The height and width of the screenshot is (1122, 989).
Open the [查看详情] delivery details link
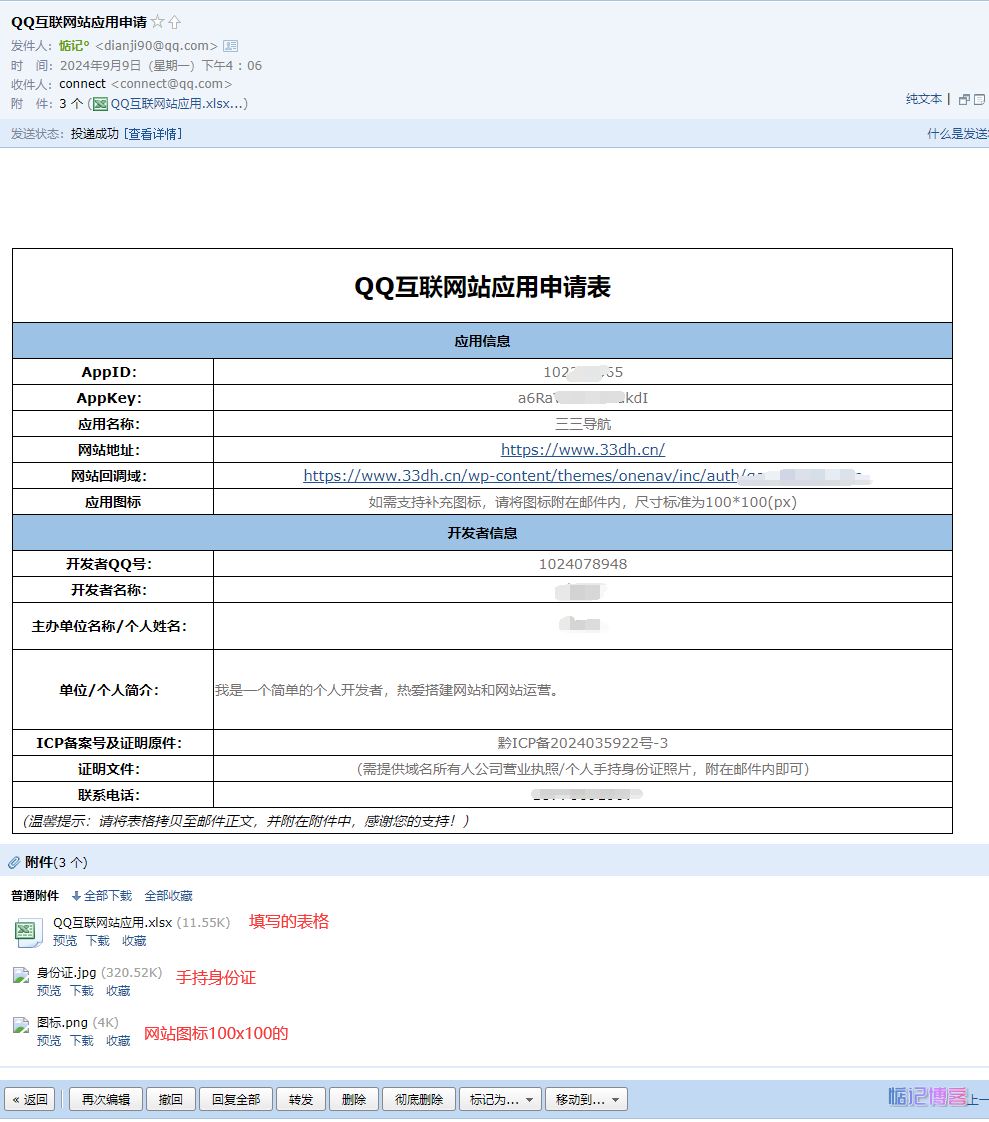tap(152, 134)
